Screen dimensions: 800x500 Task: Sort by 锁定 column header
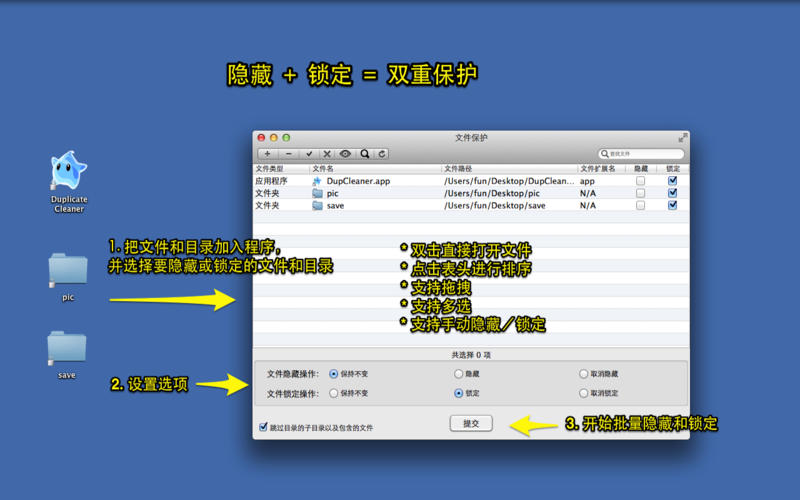672,168
